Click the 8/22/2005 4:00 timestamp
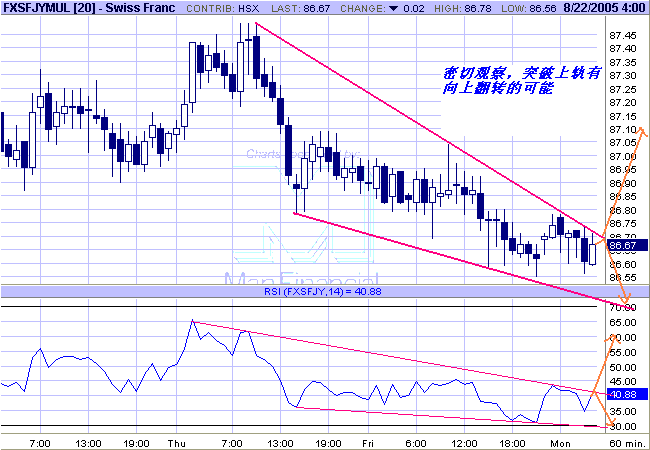The height and width of the screenshot is (450, 650). click(x=604, y=8)
